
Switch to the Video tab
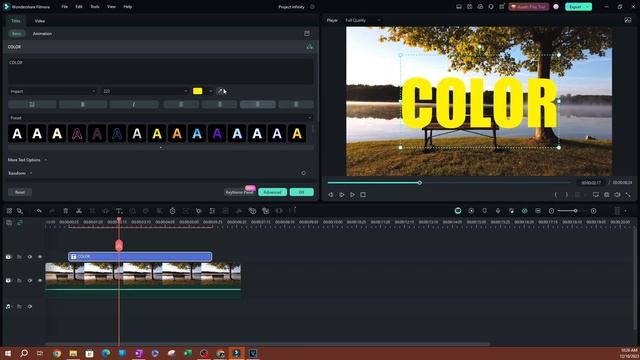pyautogui.click(x=40, y=21)
